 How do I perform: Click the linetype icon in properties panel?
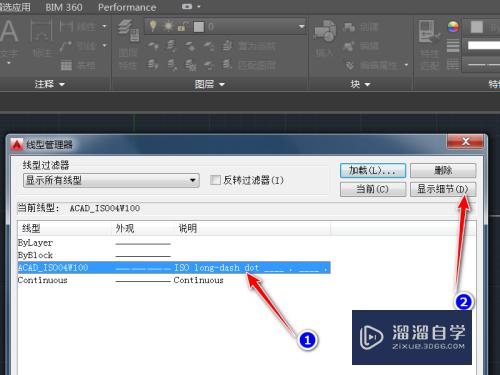point(453,64)
